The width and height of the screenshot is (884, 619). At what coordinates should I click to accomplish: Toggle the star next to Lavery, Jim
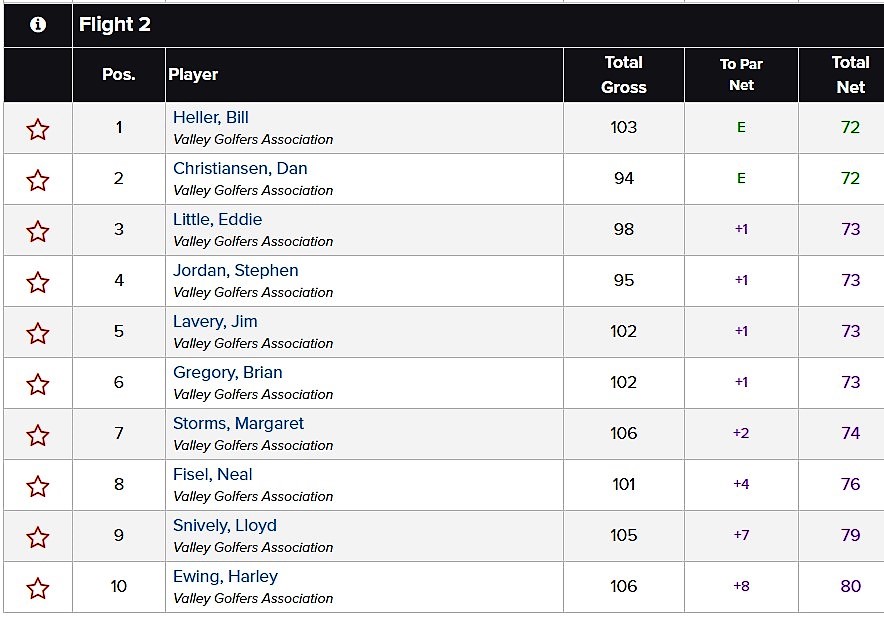tap(38, 333)
